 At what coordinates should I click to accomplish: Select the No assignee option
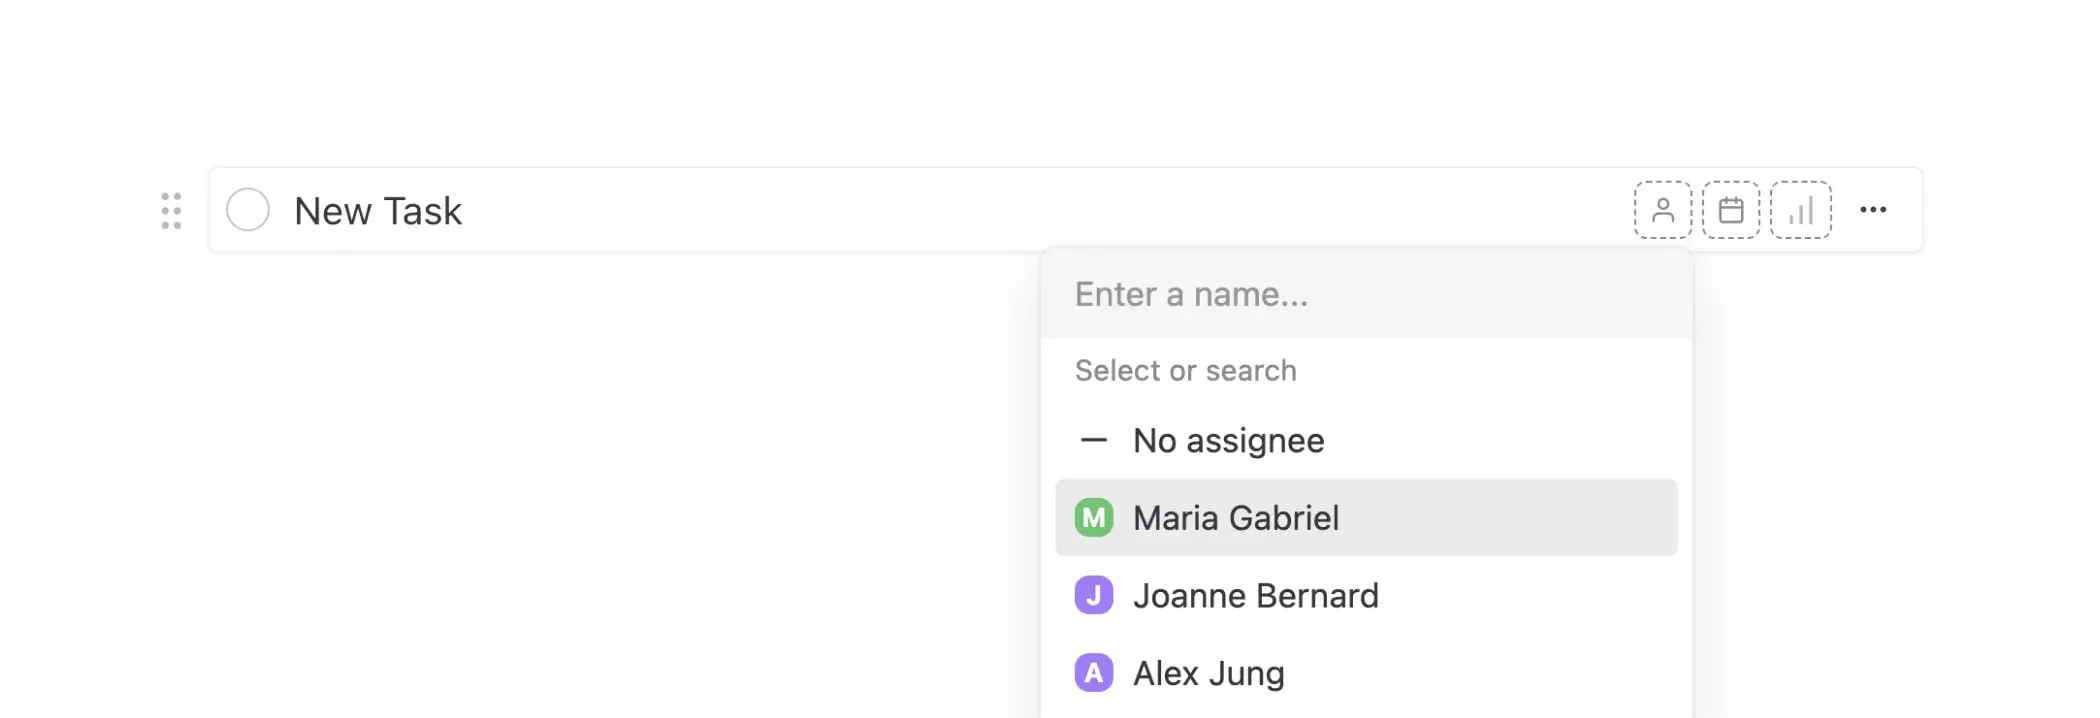(x=1228, y=441)
